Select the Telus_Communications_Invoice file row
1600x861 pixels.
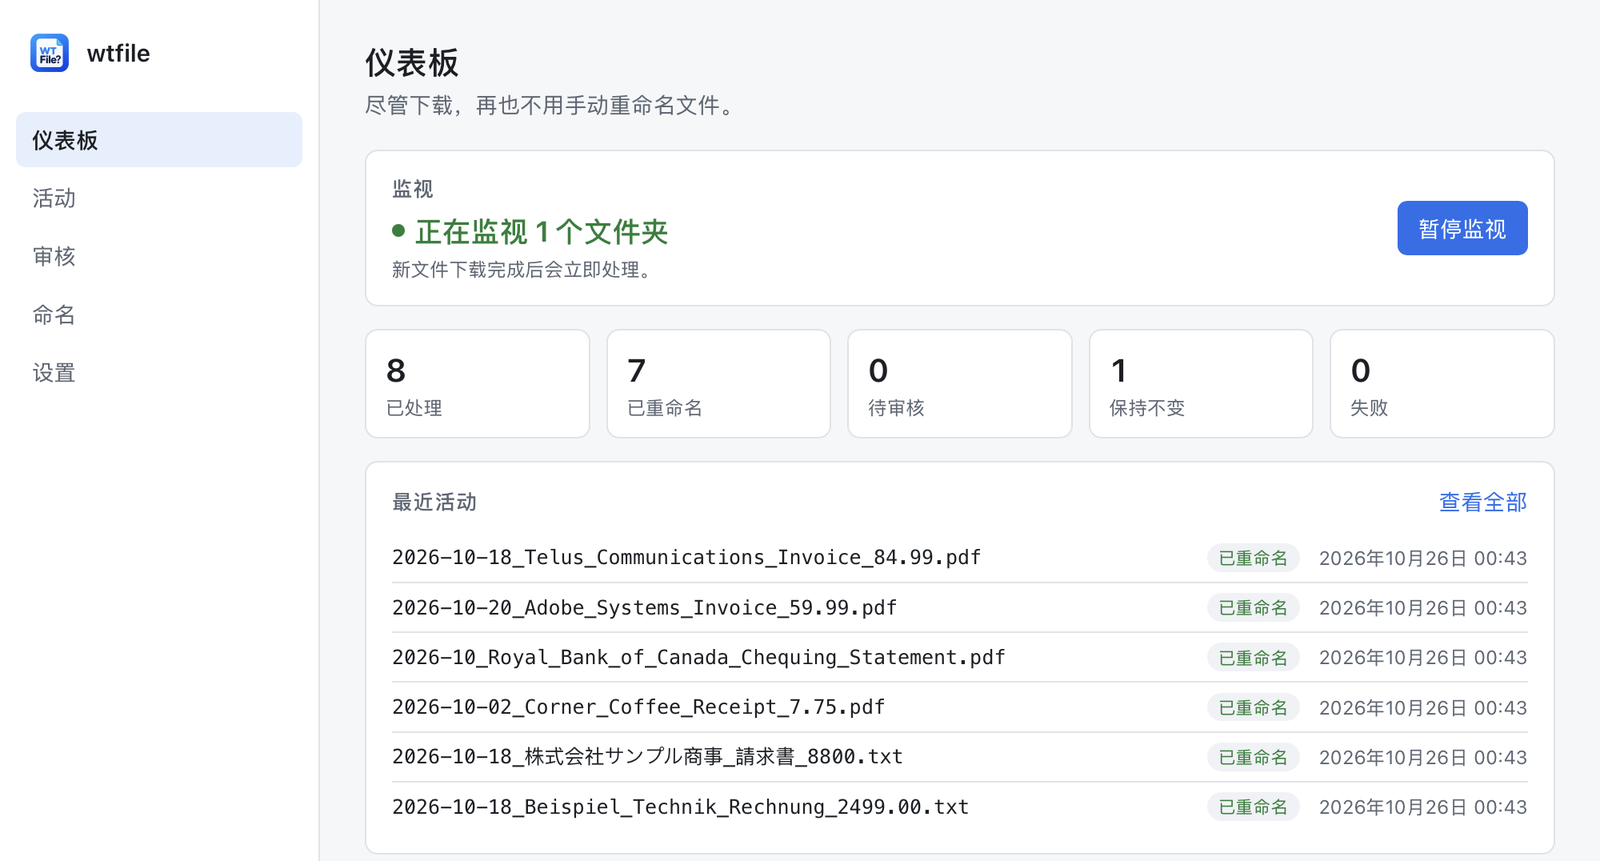coord(960,558)
